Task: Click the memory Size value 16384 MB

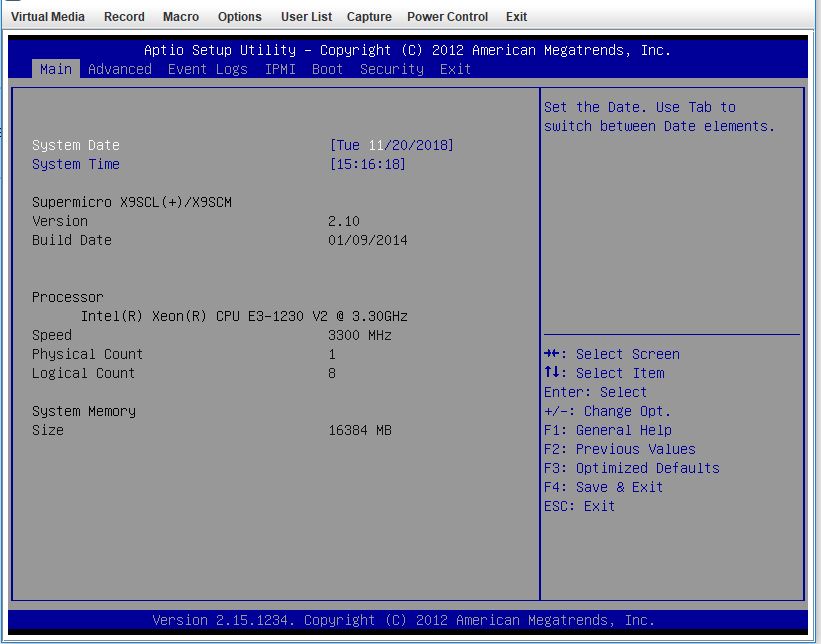Action: [360, 430]
